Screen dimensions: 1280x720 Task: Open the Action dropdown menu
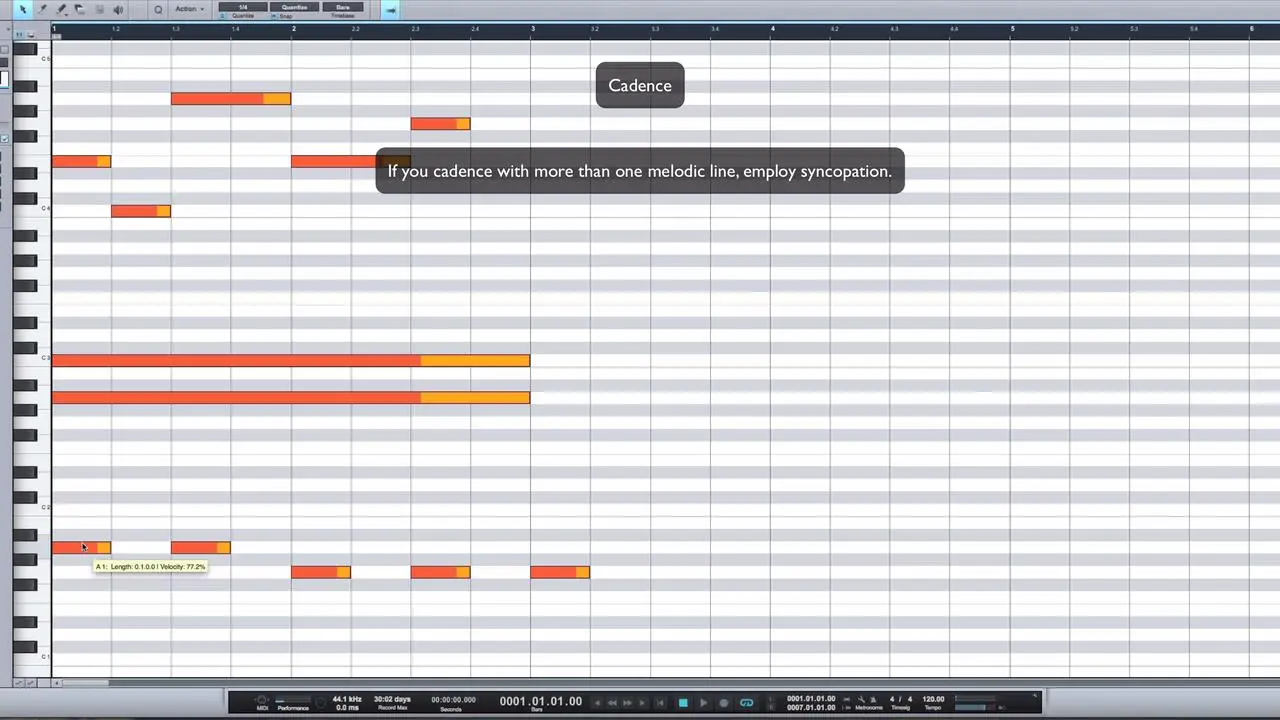[x=189, y=9]
